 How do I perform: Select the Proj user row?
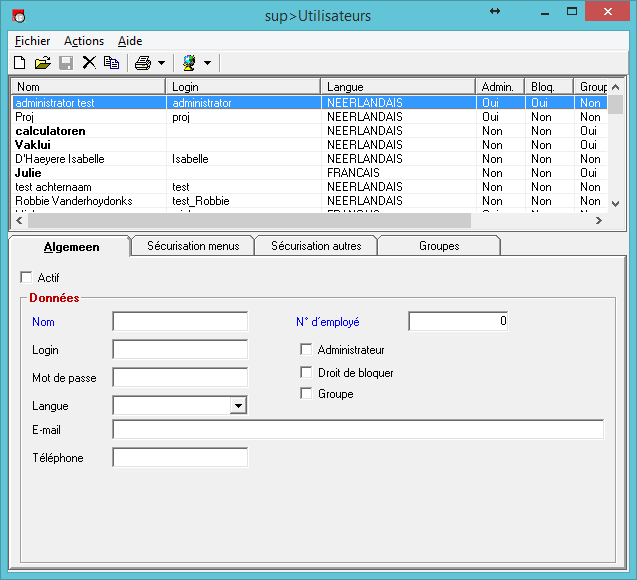310,117
